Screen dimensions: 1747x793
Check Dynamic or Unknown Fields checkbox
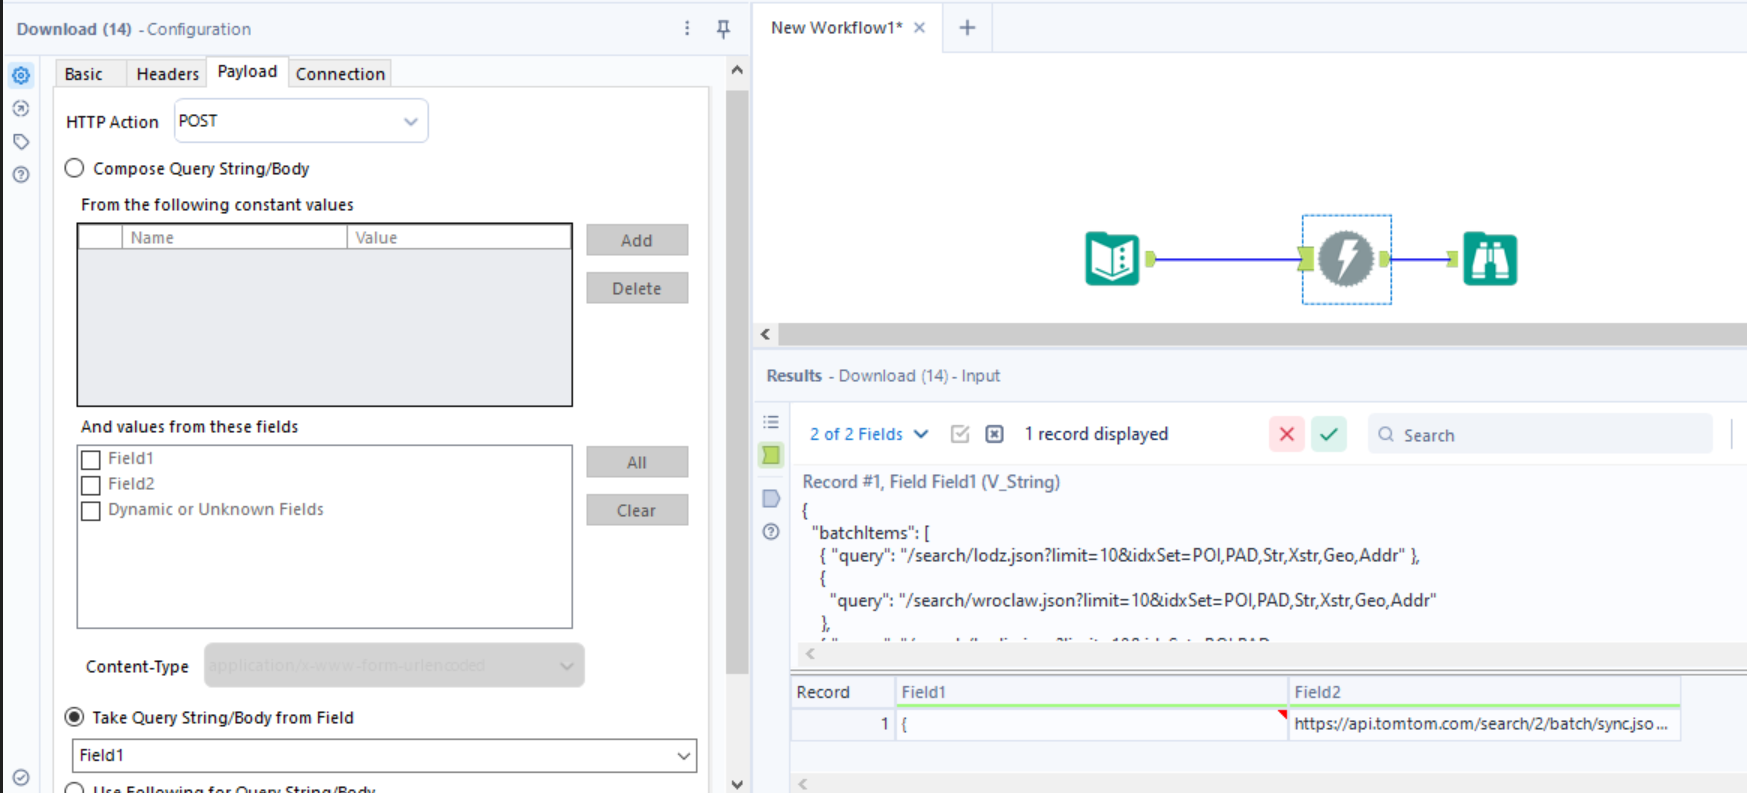click(x=91, y=511)
